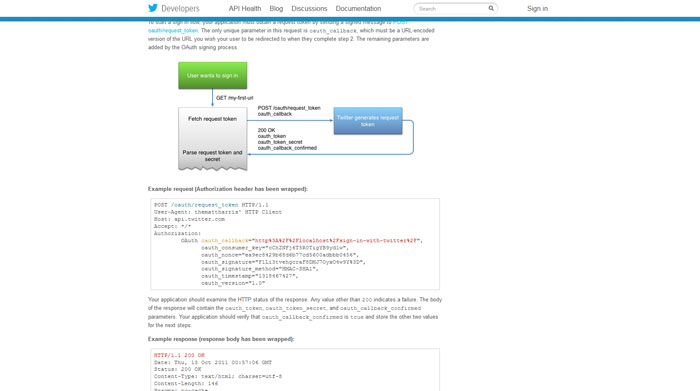Follow the oauth/request_token link in paragraph
700x391 pixels.
pyautogui.click(x=173, y=30)
